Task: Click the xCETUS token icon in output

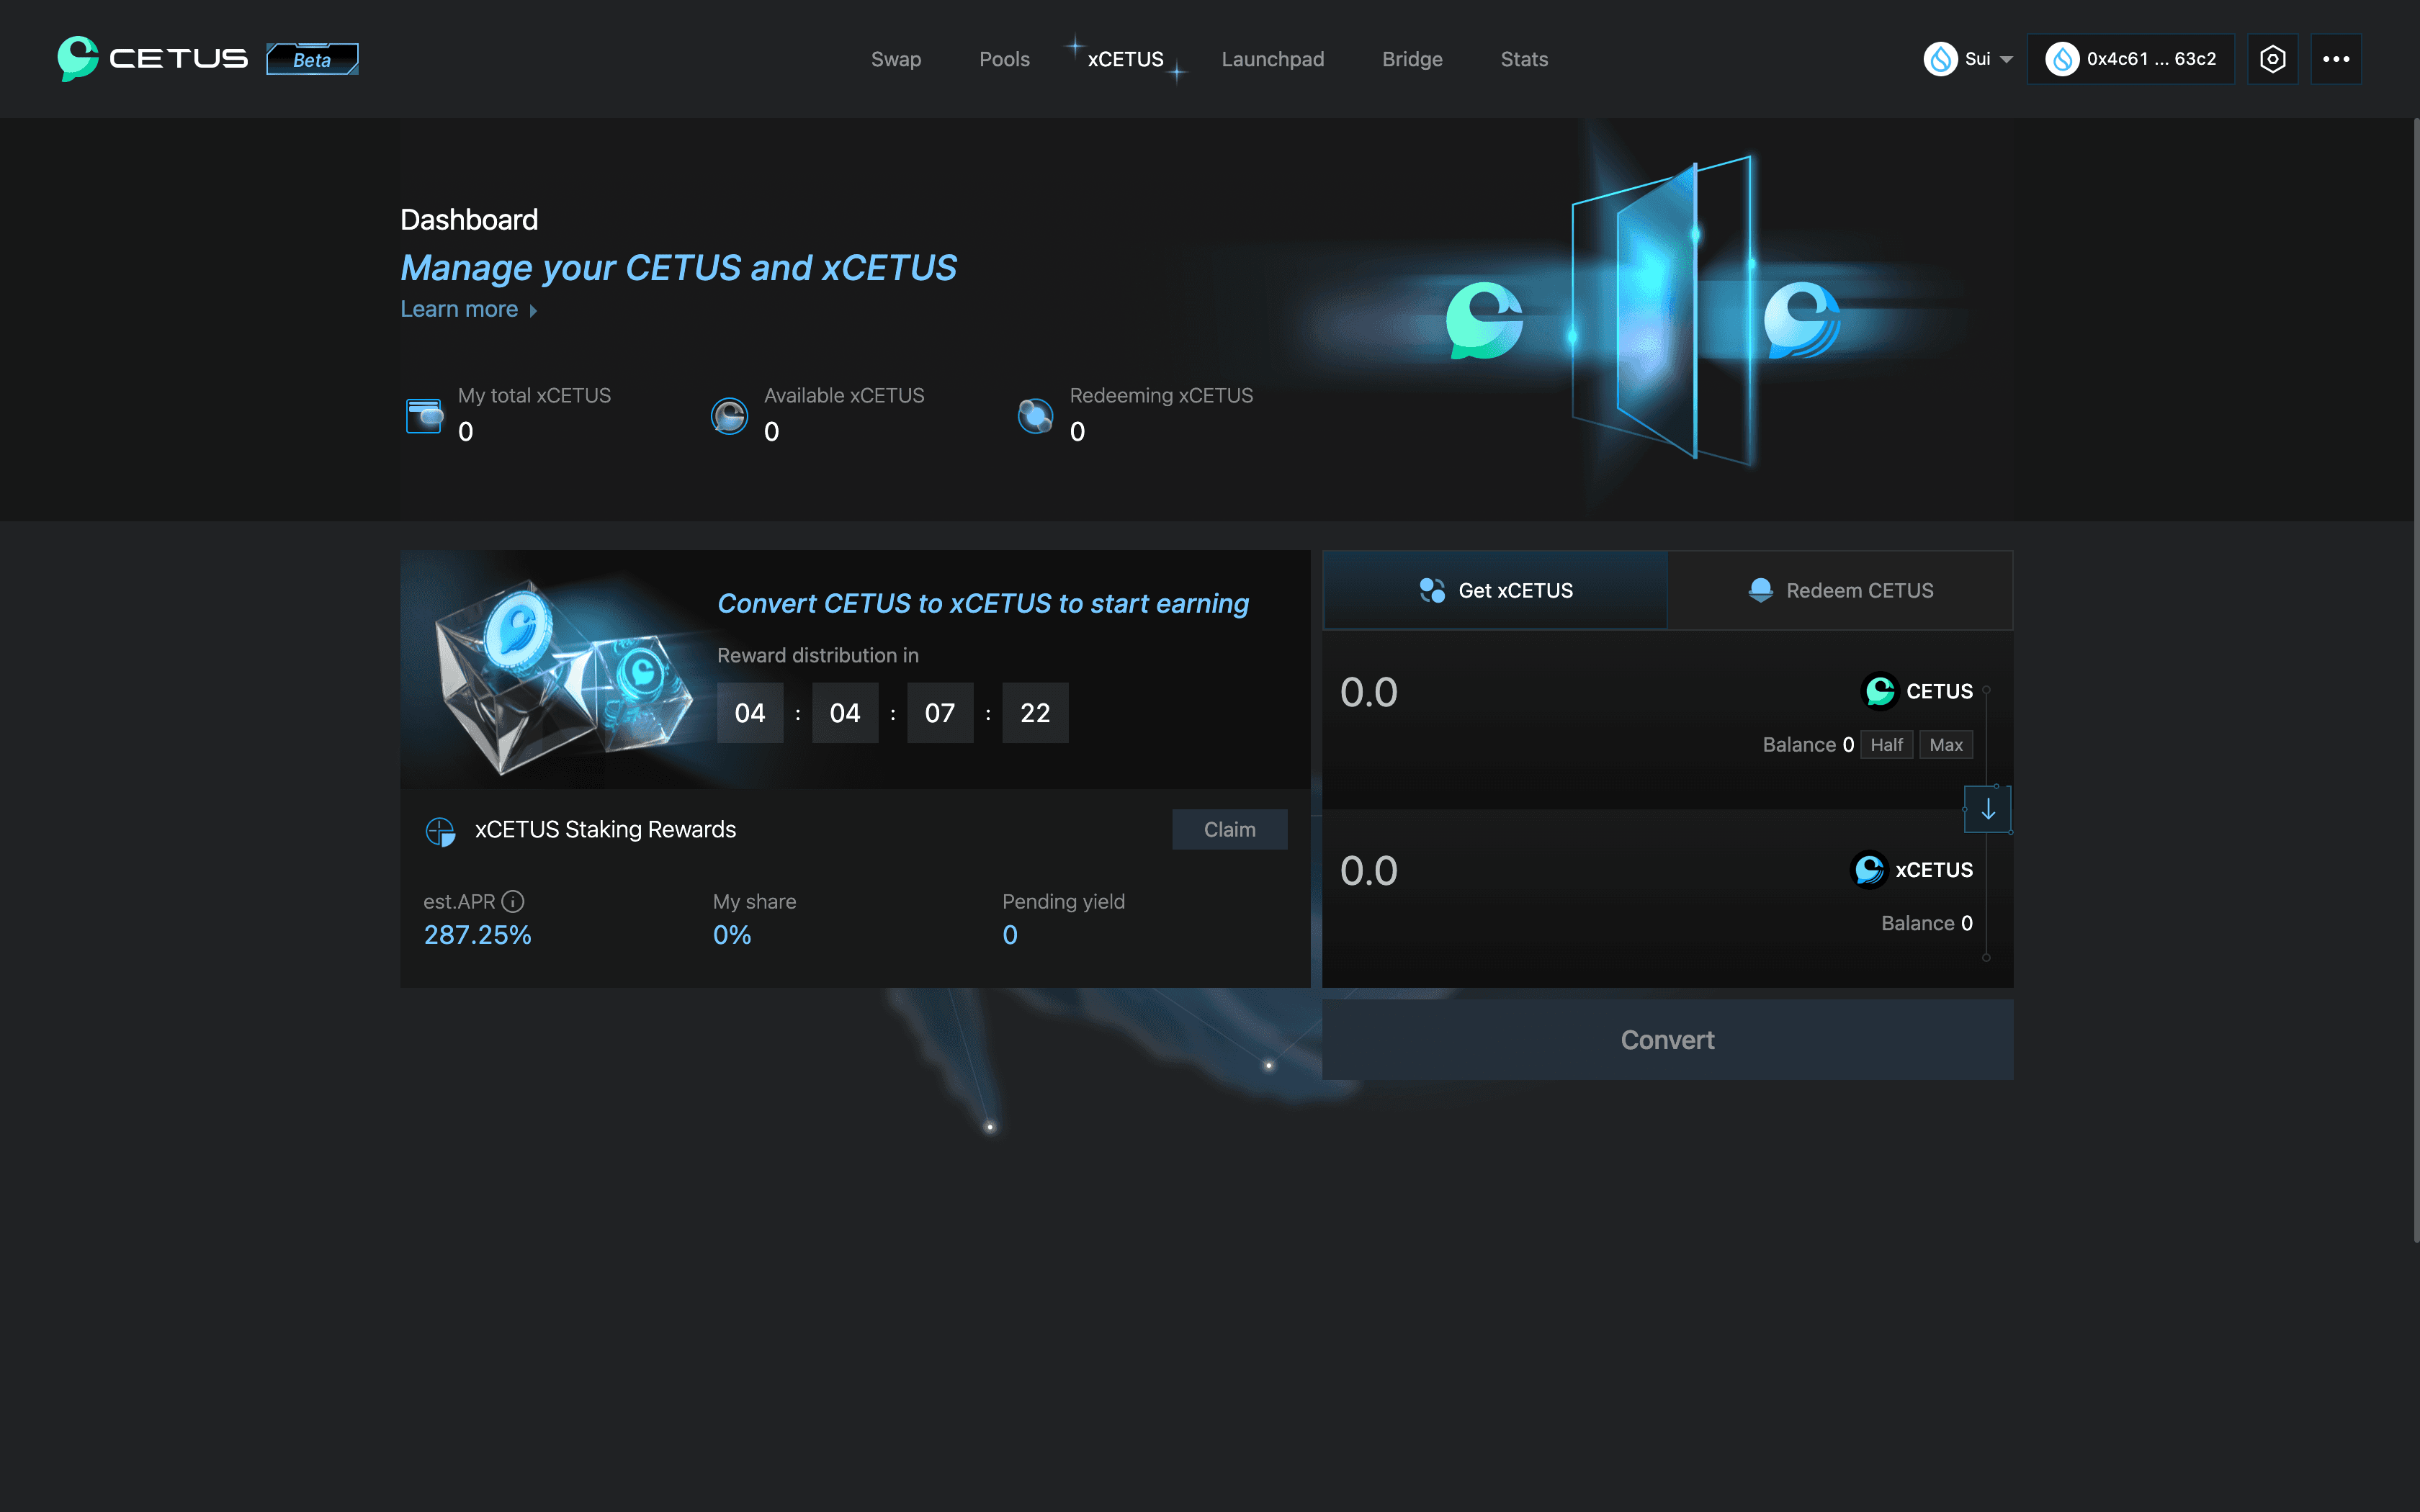Action: tap(1869, 870)
